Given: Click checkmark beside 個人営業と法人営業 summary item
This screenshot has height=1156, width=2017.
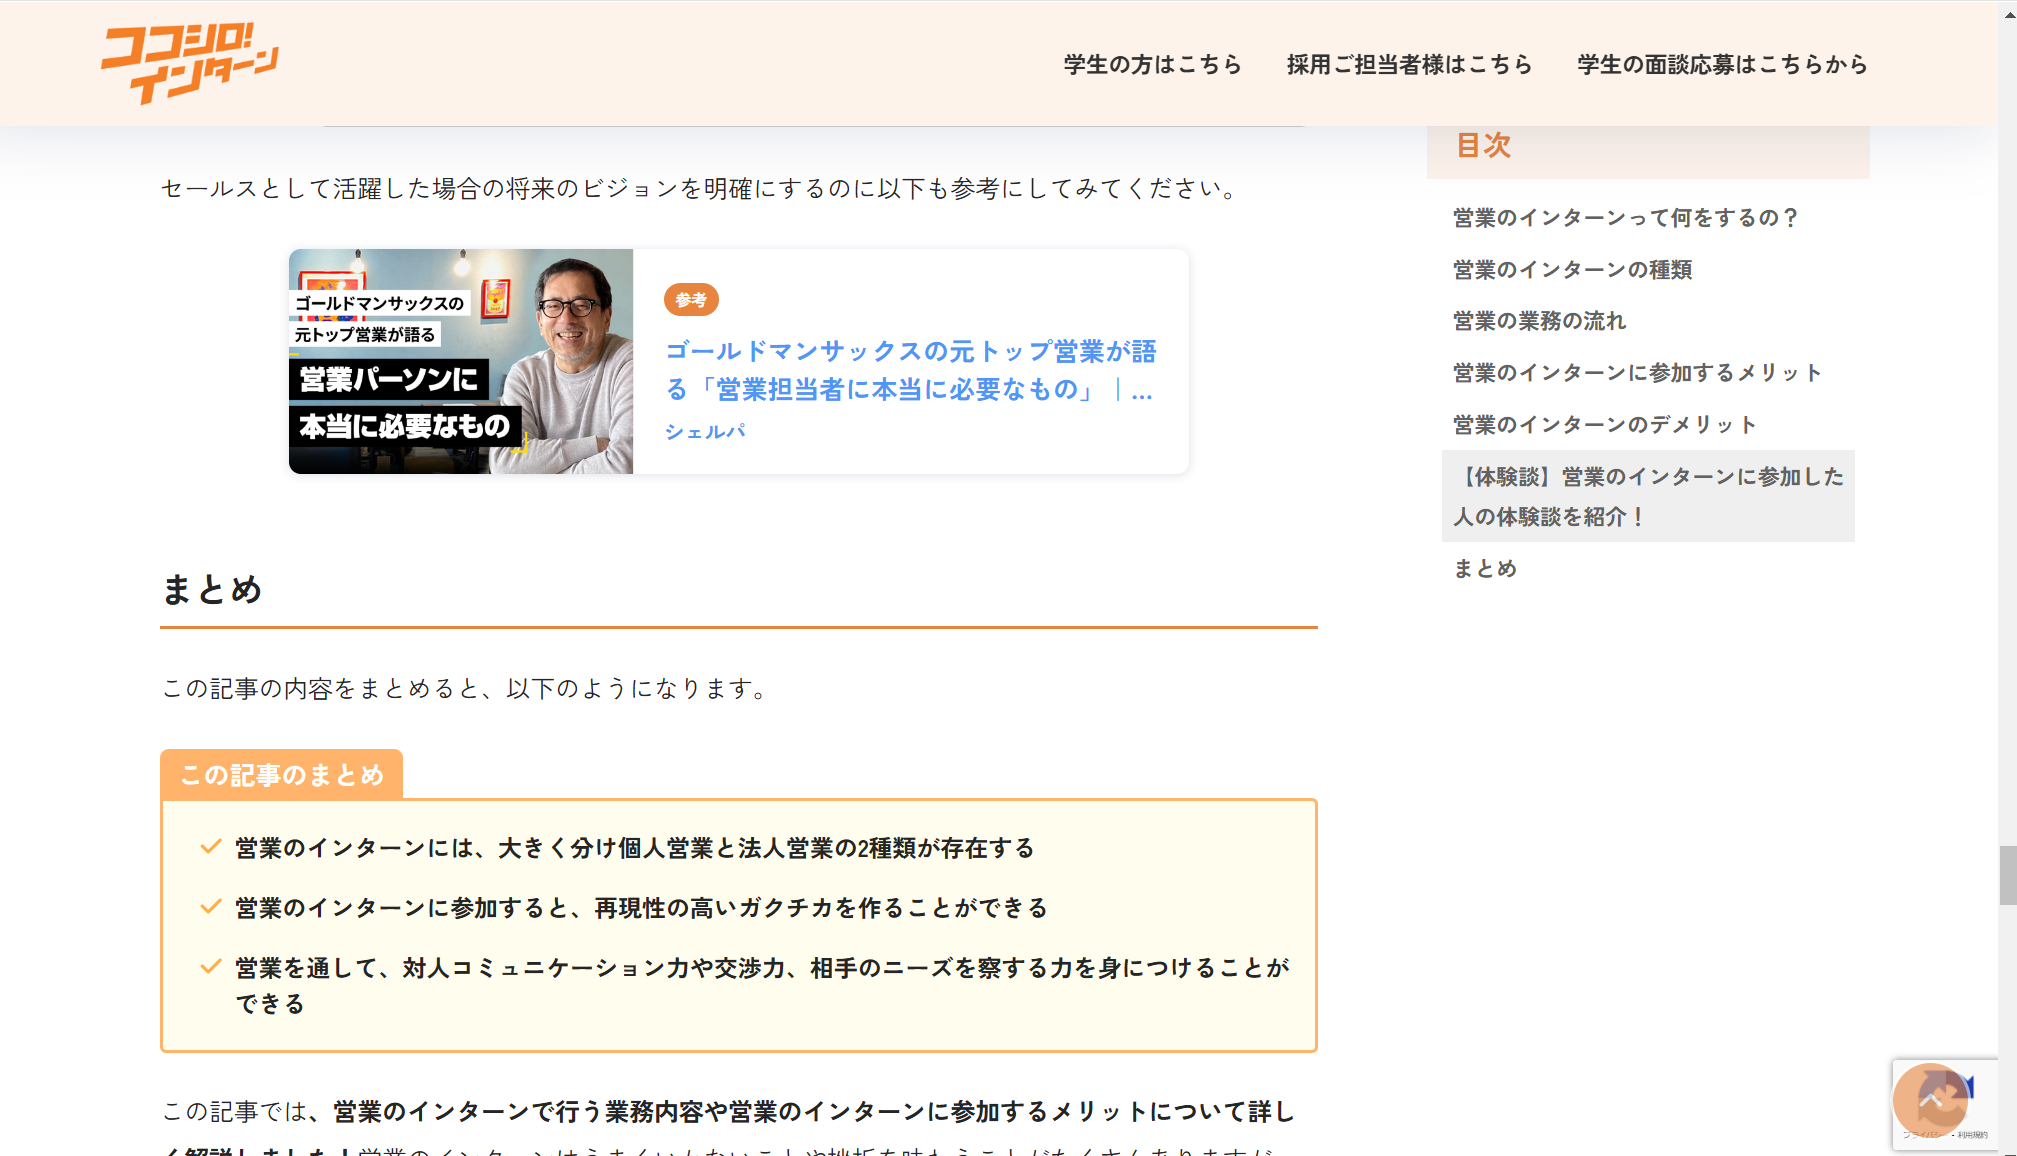Looking at the screenshot, I should coord(210,847).
